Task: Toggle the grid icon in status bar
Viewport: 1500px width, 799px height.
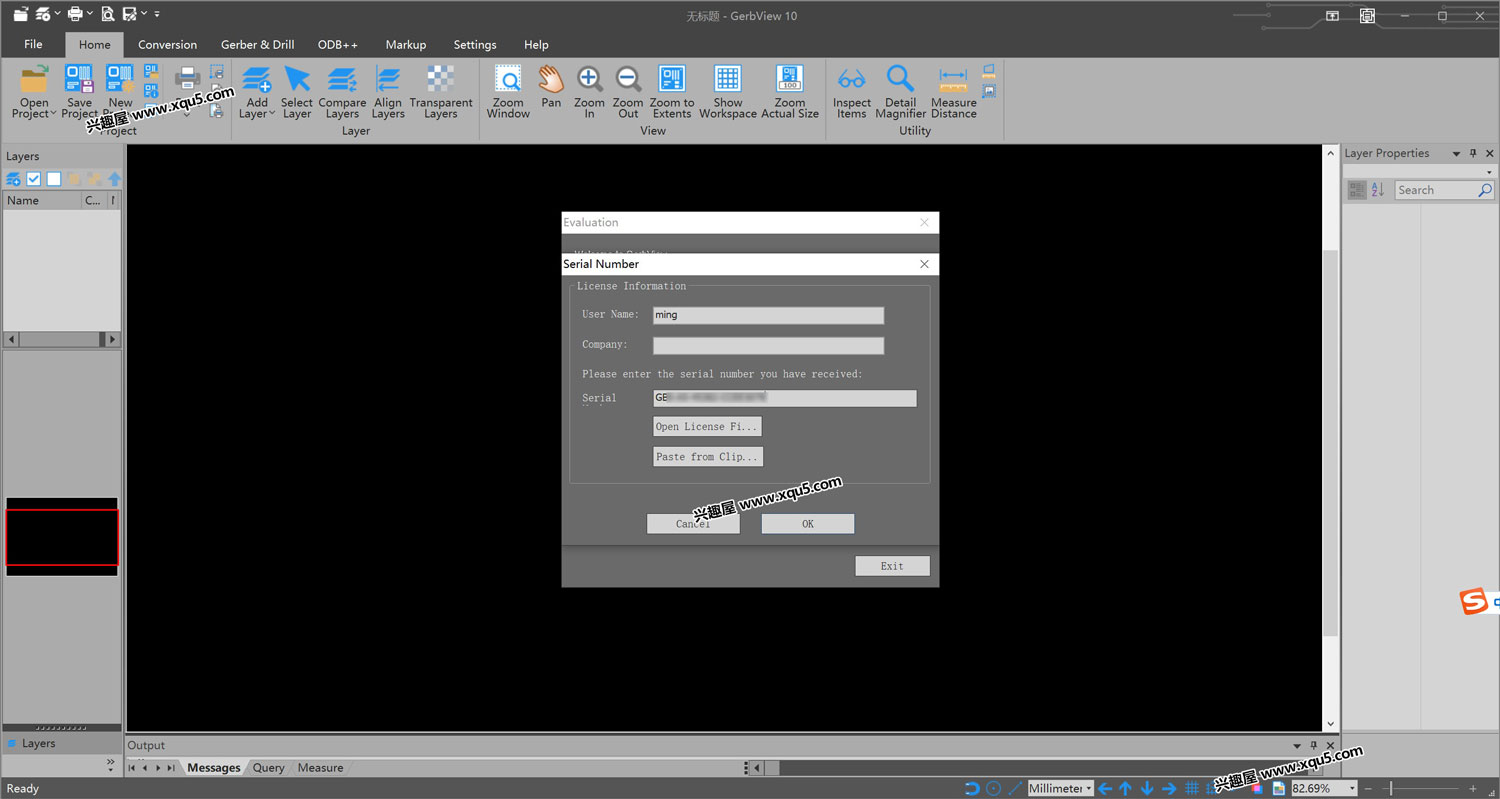Action: pos(1192,789)
